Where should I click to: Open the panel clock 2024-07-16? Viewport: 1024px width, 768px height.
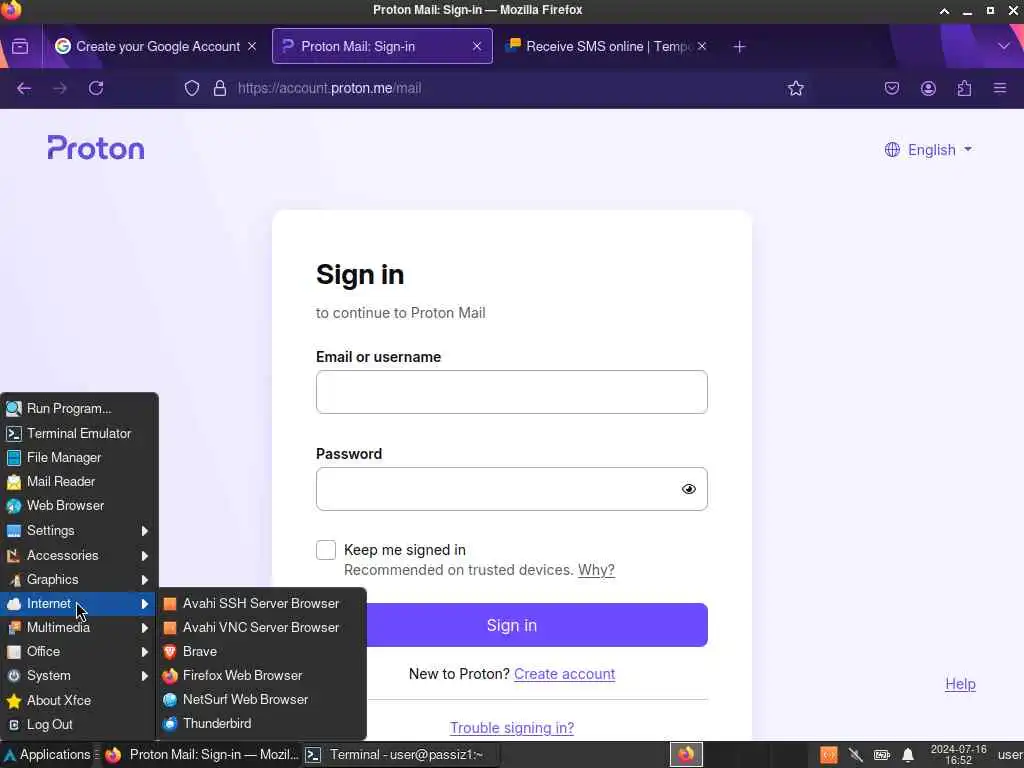click(958, 754)
